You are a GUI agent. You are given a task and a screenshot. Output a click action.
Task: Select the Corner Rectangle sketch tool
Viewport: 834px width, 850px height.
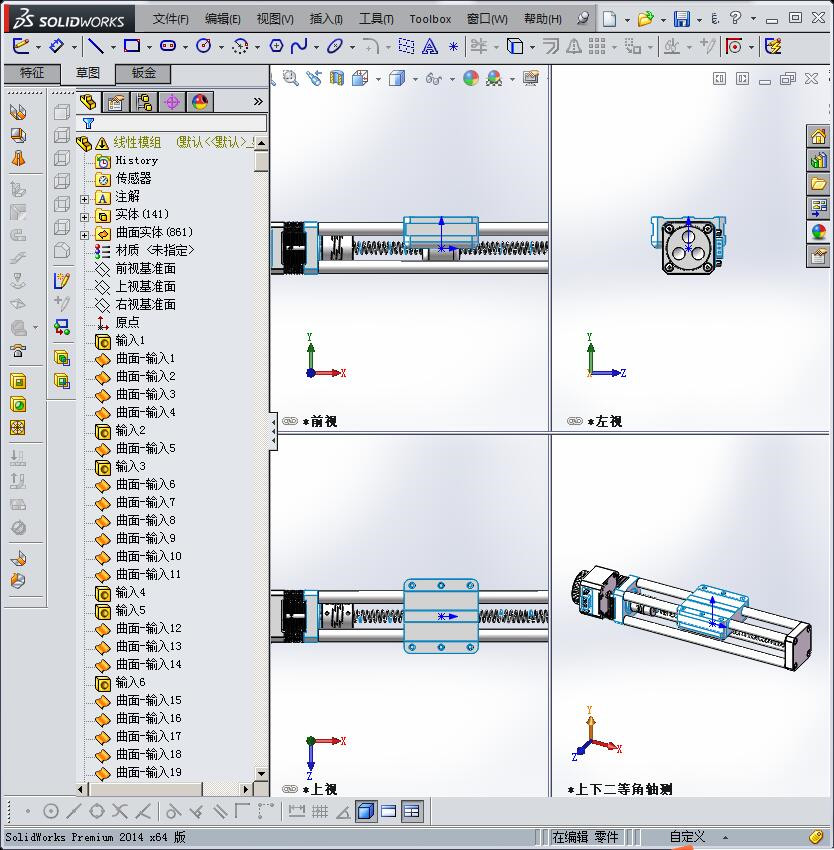tap(134, 45)
